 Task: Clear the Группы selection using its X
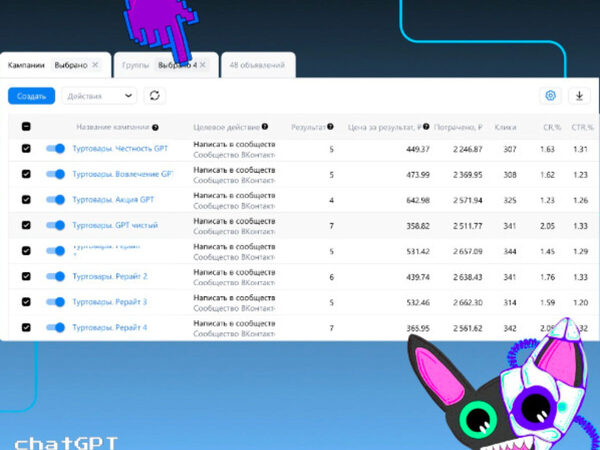(203, 65)
